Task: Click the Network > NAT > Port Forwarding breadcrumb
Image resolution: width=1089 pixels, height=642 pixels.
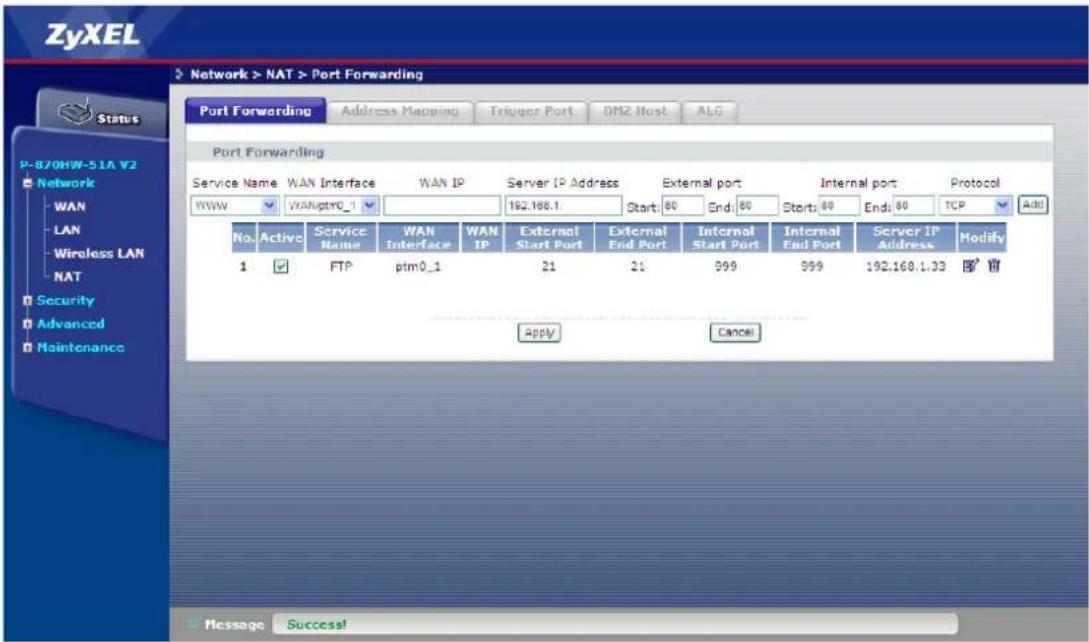Action: tap(306, 74)
